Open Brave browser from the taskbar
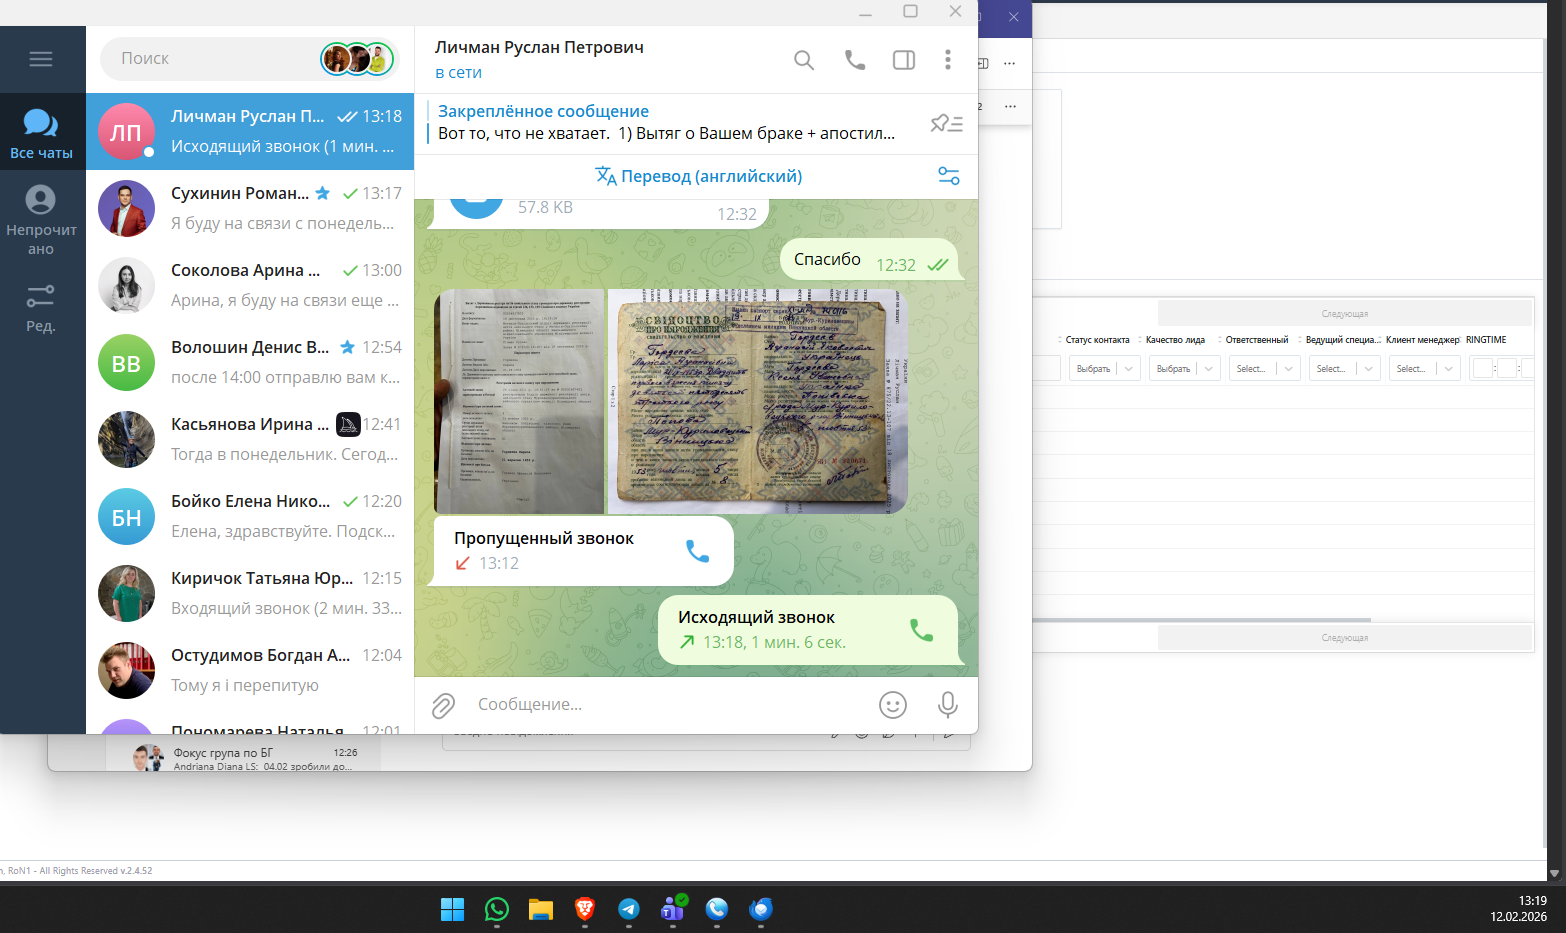 585,909
